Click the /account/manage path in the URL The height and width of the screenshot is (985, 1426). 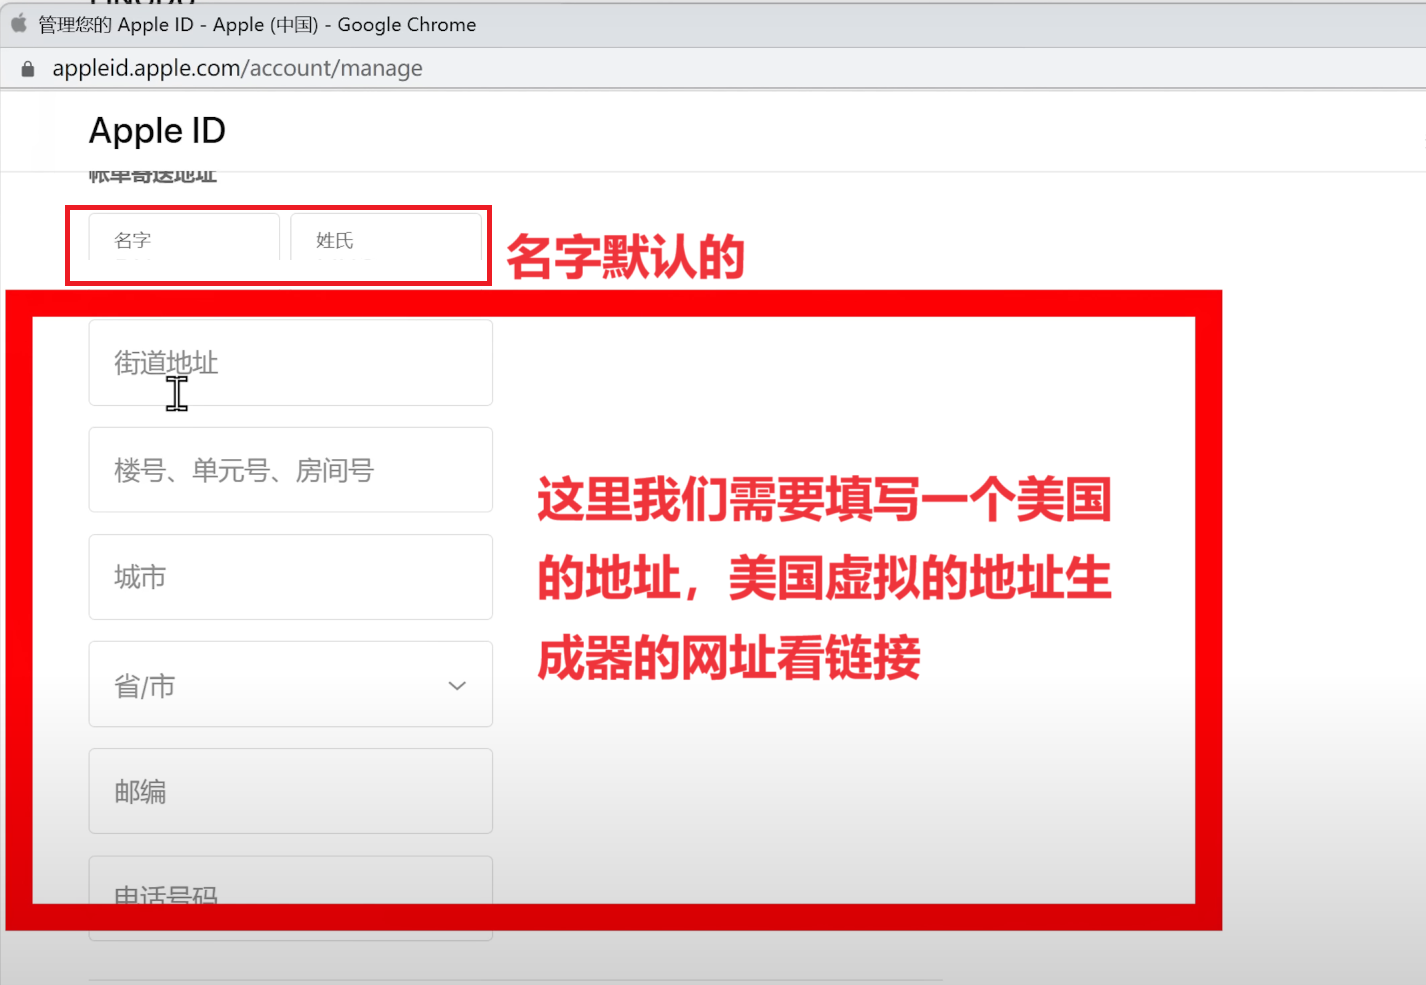(336, 69)
